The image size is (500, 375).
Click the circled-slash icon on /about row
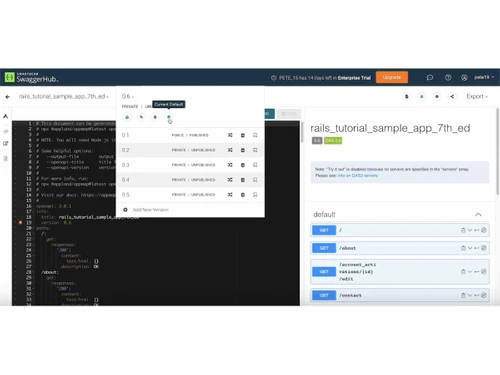click(x=484, y=248)
